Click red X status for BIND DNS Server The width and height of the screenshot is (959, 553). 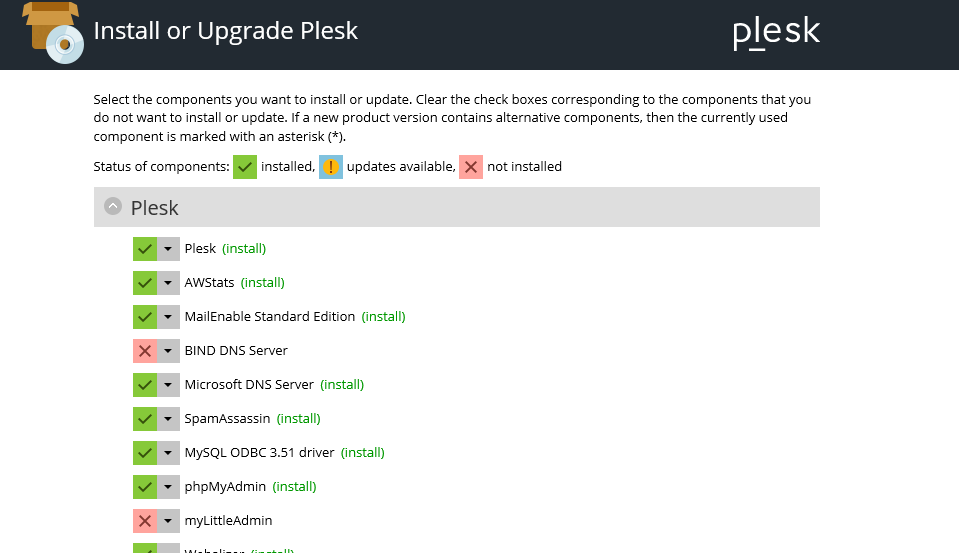pyautogui.click(x=145, y=351)
